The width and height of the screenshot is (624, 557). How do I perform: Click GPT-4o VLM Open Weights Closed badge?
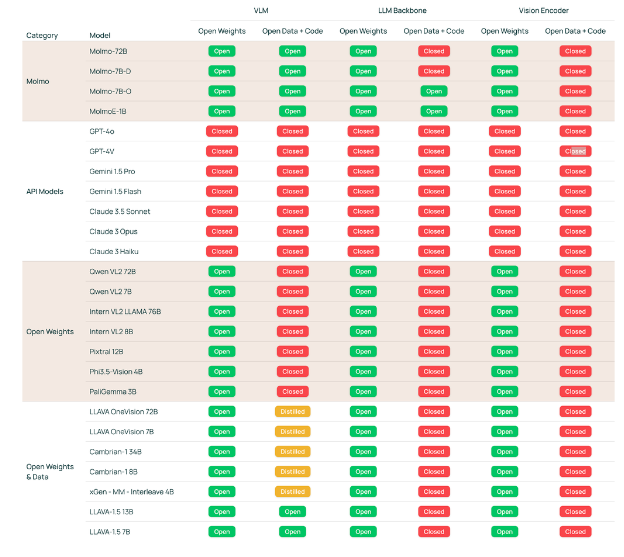click(x=222, y=131)
